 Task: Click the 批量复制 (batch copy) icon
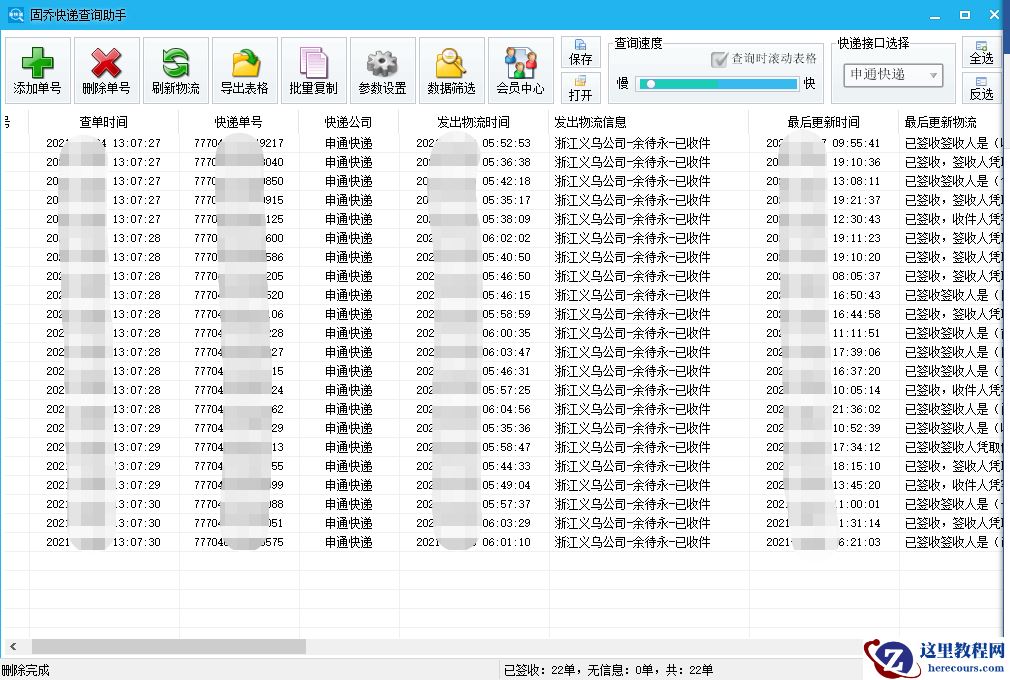click(312, 69)
